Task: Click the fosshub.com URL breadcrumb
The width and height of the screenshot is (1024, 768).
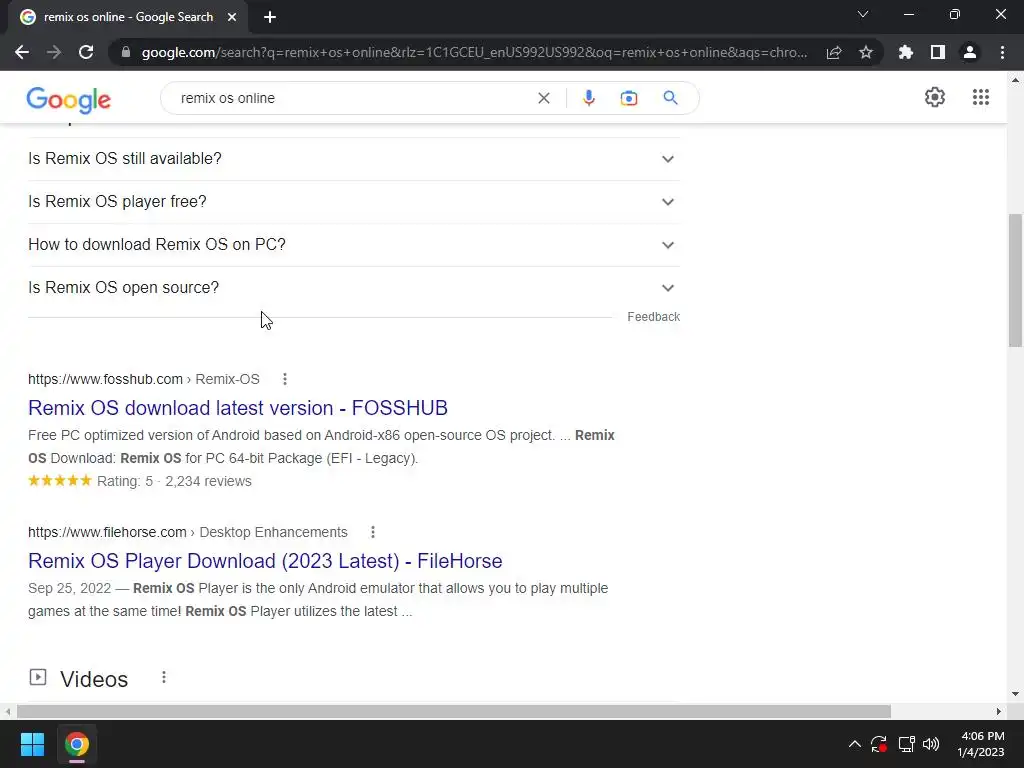Action: point(144,379)
